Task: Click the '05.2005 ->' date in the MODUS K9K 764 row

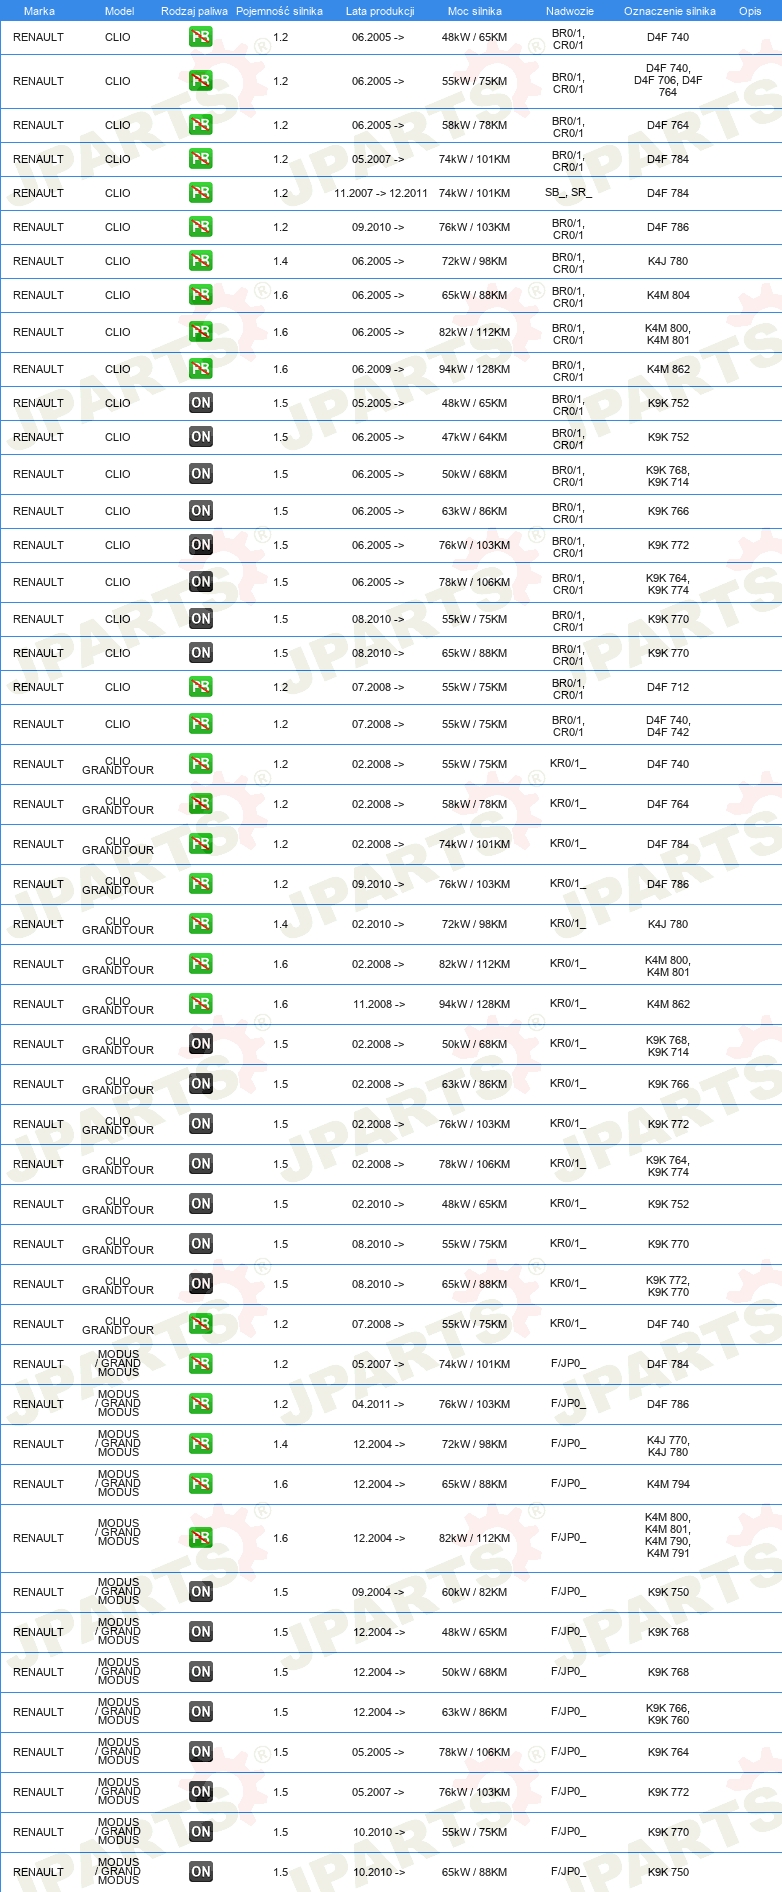Action: pyautogui.click(x=378, y=1752)
